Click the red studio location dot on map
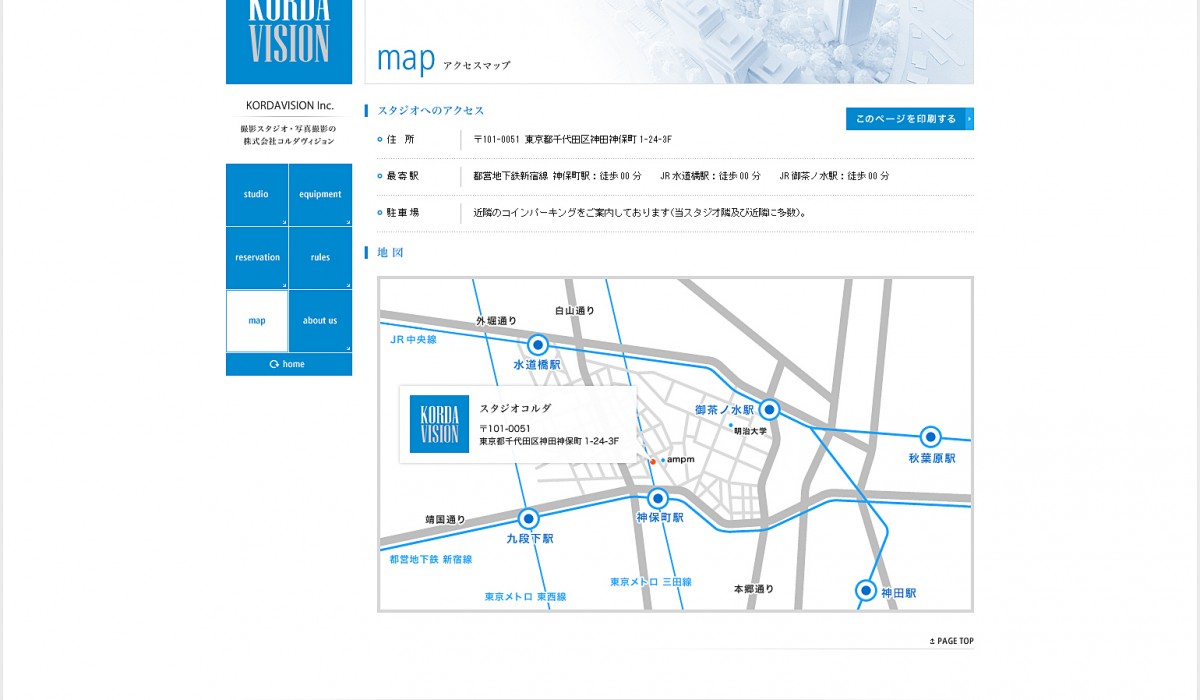The image size is (1200, 700). click(653, 461)
